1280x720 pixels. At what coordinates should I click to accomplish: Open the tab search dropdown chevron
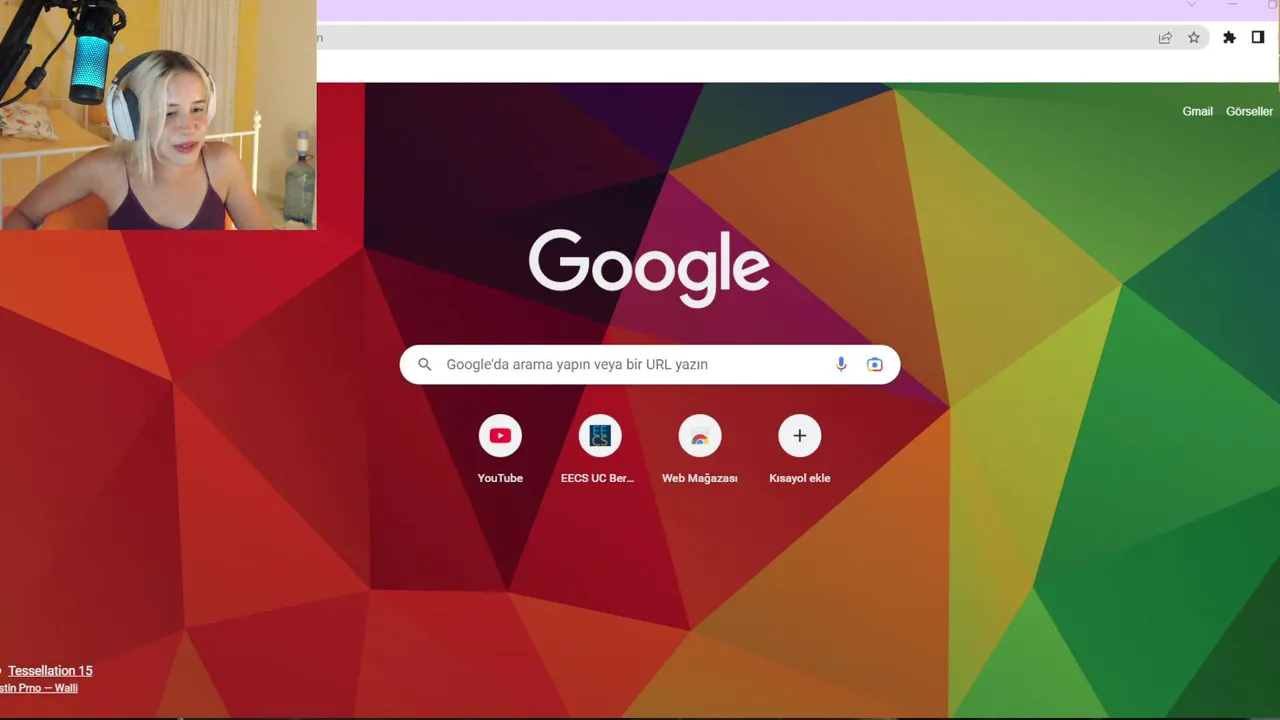(1191, 5)
